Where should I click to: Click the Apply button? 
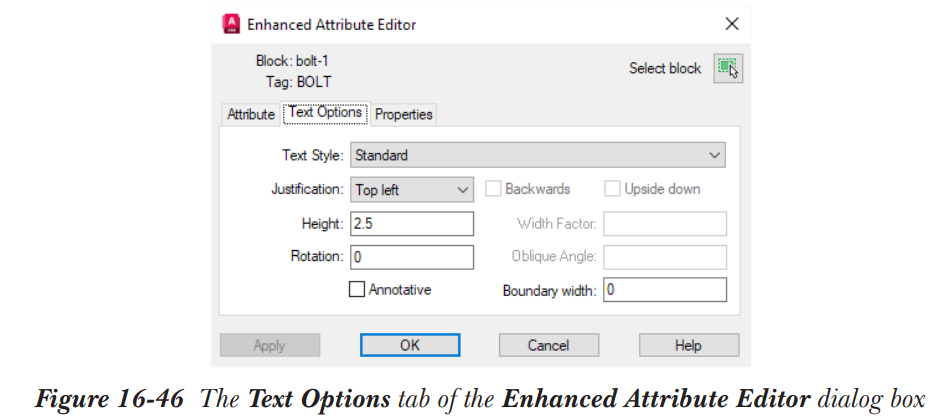pos(270,345)
